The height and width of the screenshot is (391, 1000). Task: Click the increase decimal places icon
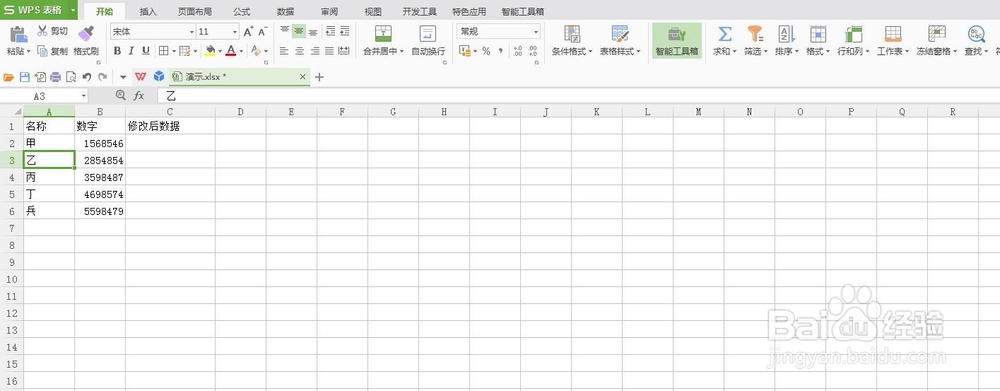(x=517, y=51)
